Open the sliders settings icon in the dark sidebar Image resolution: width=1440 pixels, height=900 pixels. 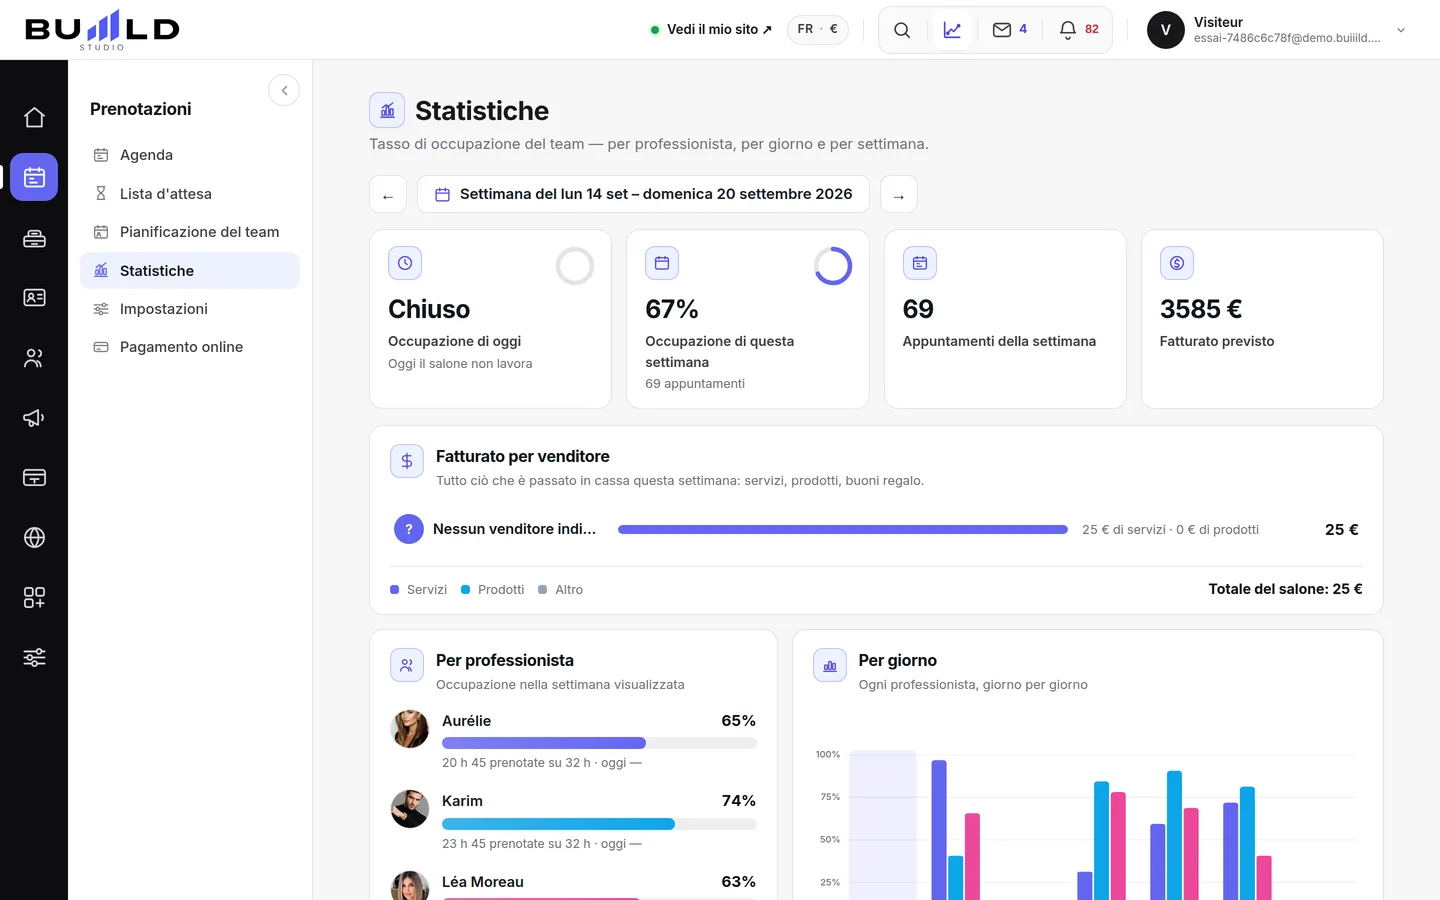pos(34,658)
